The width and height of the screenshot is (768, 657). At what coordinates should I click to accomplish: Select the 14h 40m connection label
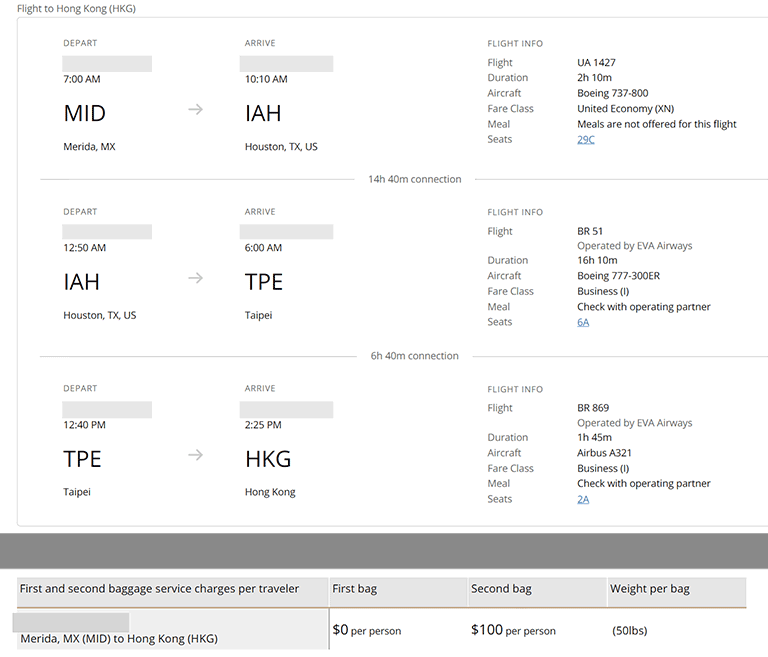click(x=414, y=180)
